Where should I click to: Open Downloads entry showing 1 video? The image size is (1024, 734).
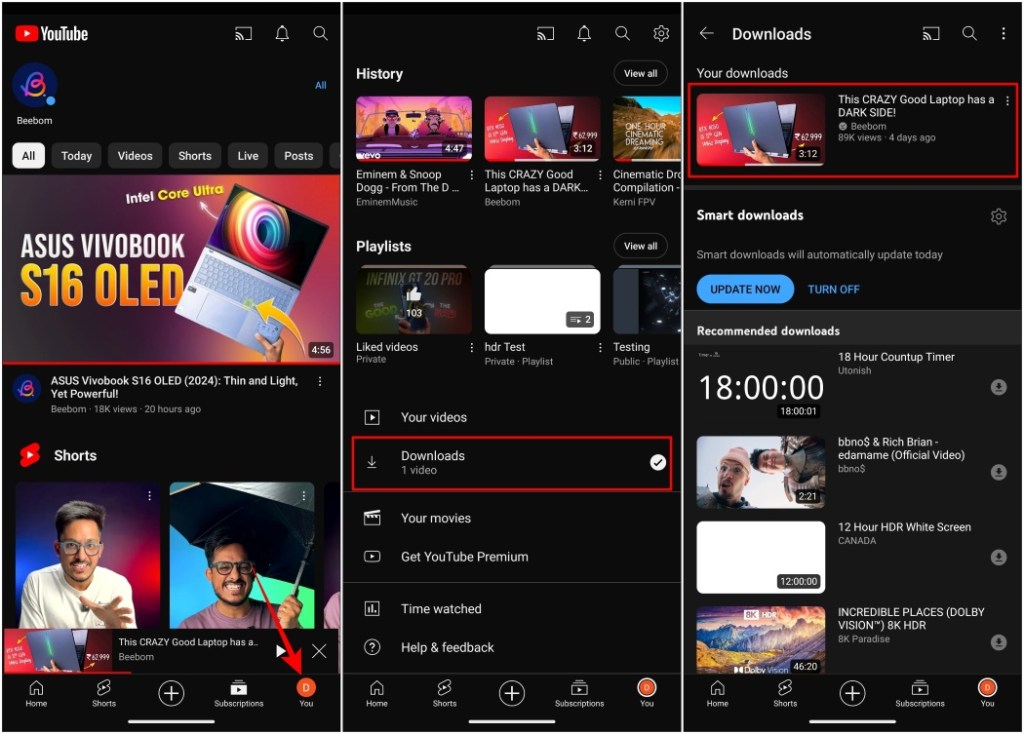512,462
